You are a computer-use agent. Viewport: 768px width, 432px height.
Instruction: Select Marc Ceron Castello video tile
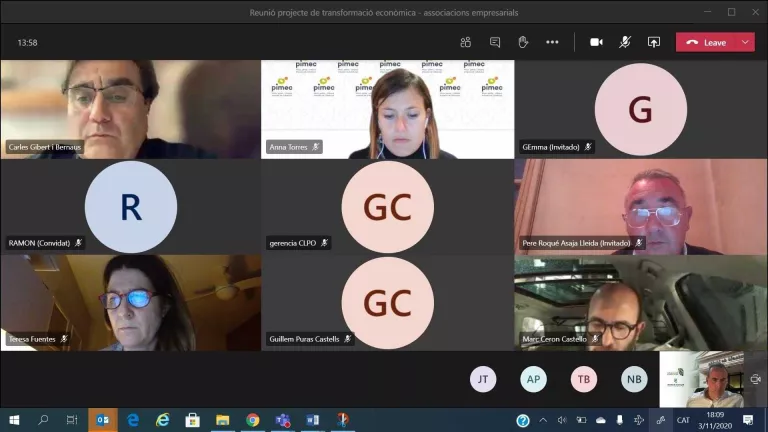[x=641, y=303]
